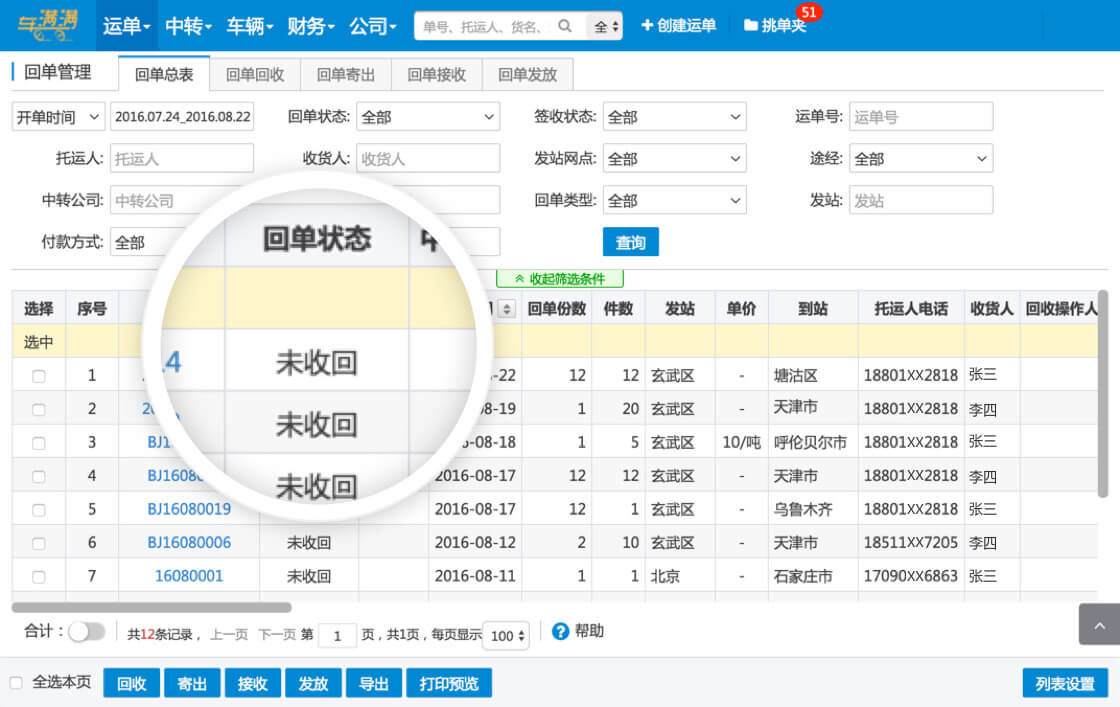Viewport: 1120px width, 707px height.
Task: Click the date range field
Action: coord(182,116)
